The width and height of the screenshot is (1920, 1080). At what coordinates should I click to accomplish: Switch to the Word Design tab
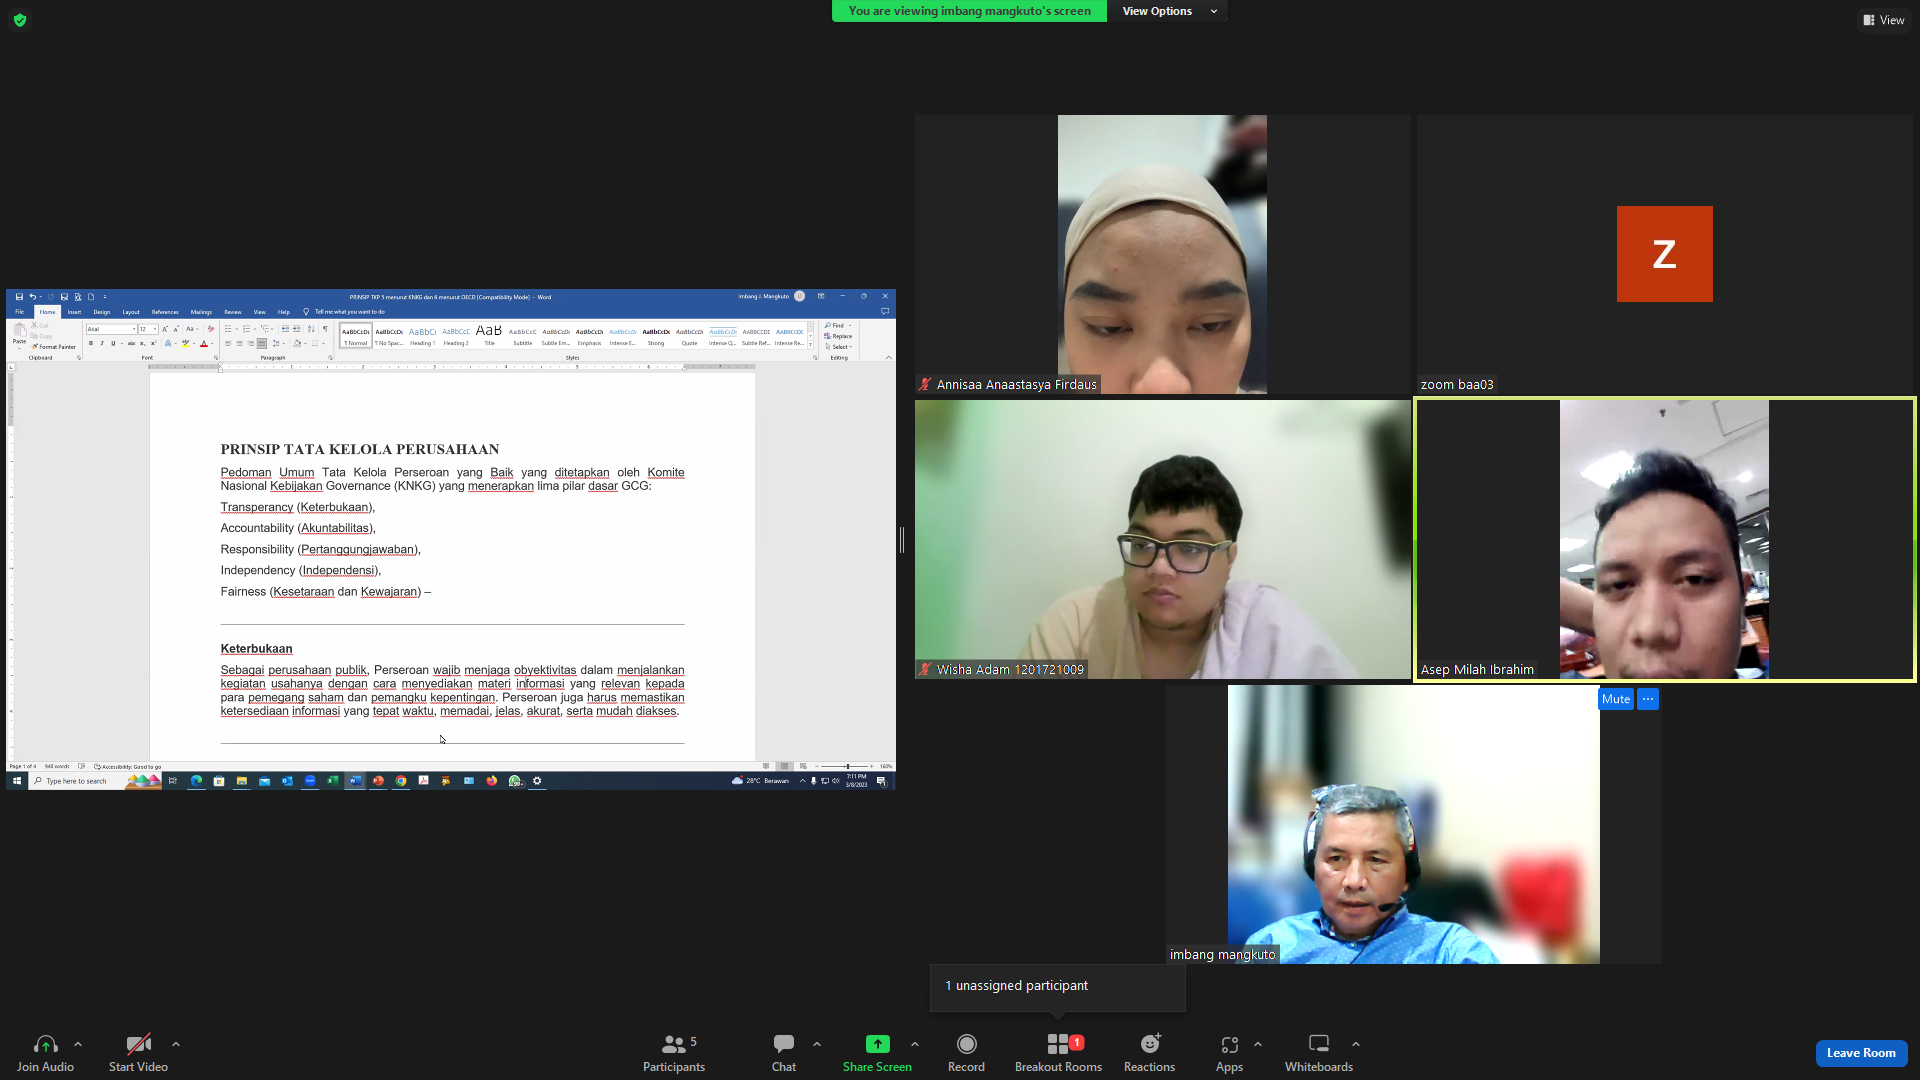tap(102, 312)
